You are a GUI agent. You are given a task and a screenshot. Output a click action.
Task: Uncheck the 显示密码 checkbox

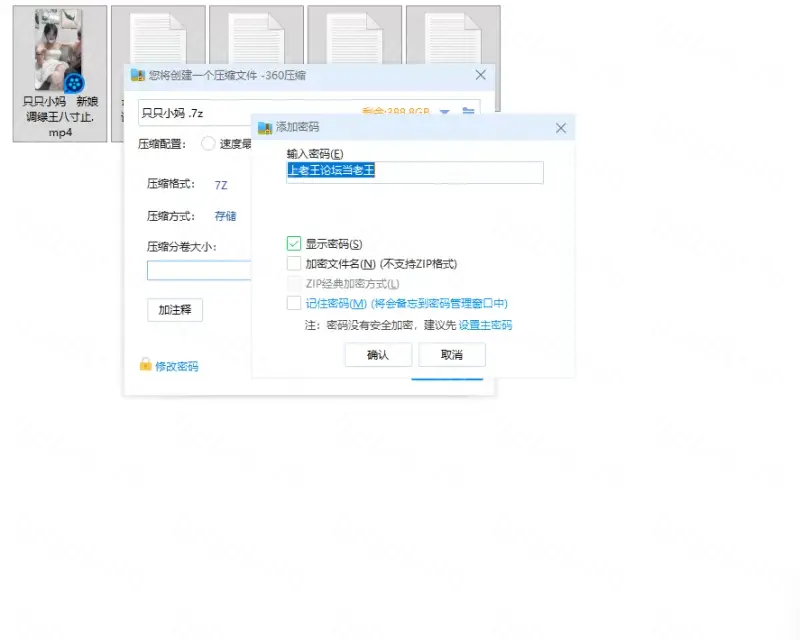[294, 244]
